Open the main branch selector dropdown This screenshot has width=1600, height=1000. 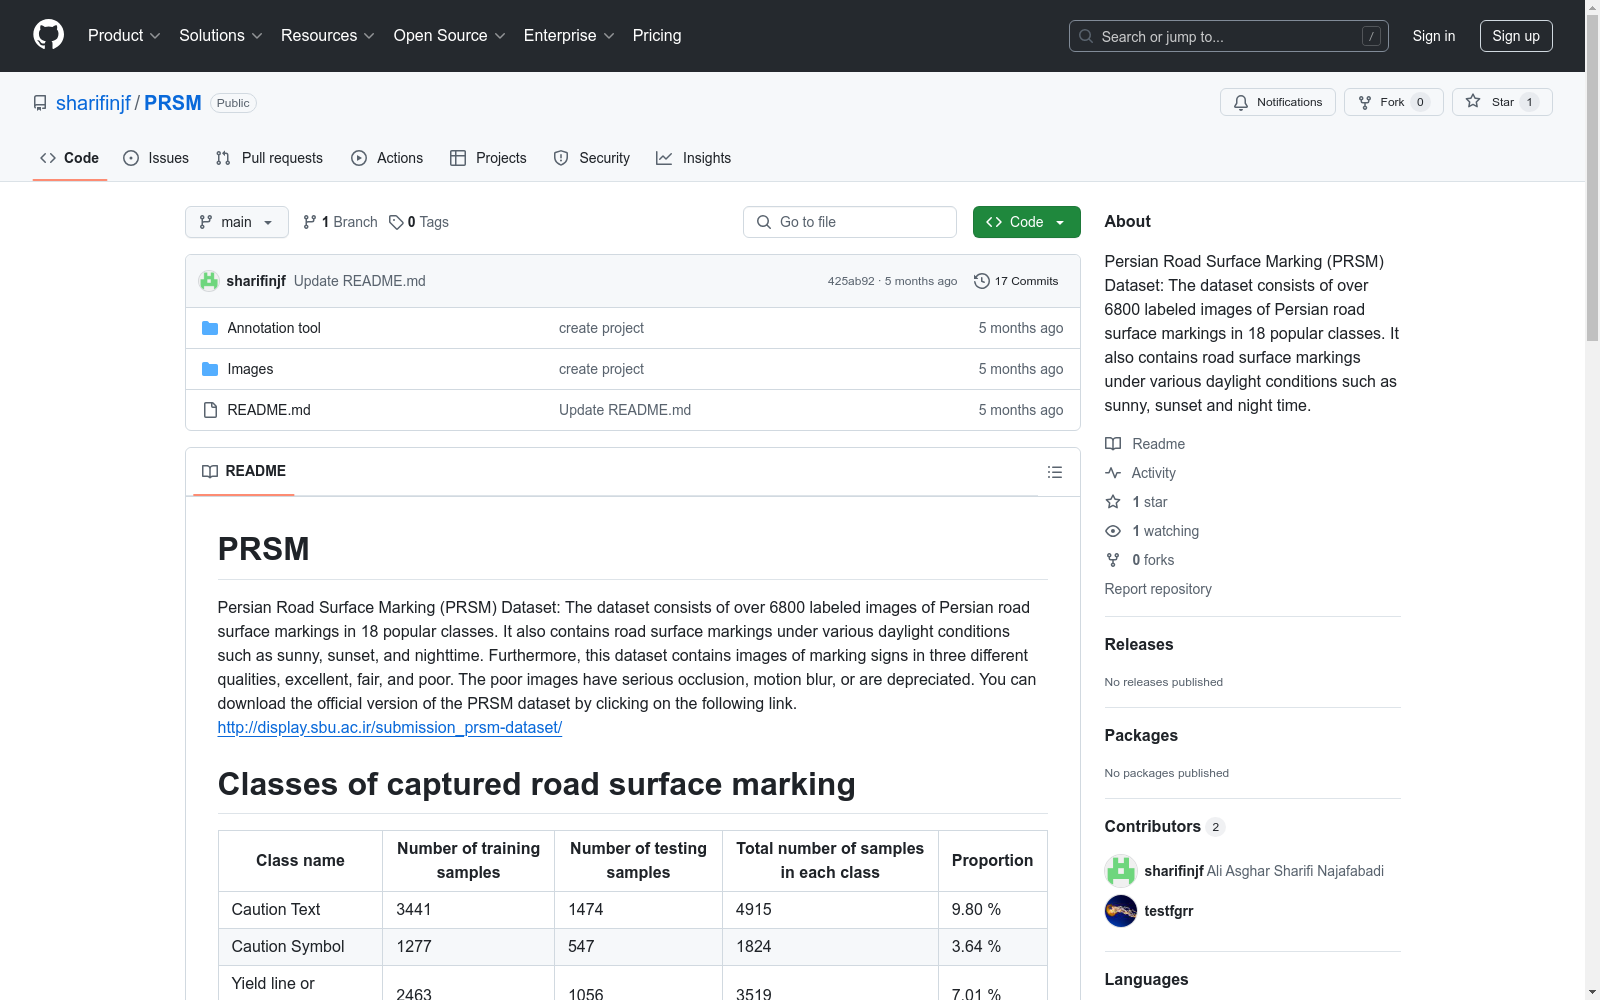(x=237, y=222)
